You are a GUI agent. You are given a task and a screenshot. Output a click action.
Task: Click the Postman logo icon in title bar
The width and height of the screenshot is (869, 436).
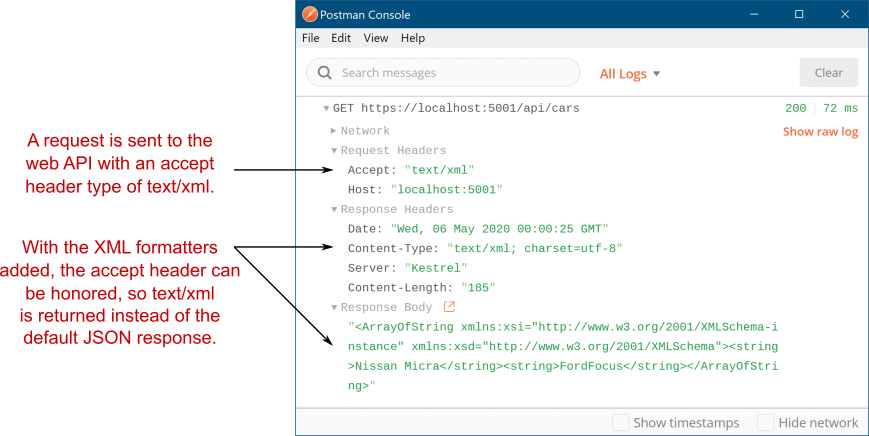coord(310,14)
